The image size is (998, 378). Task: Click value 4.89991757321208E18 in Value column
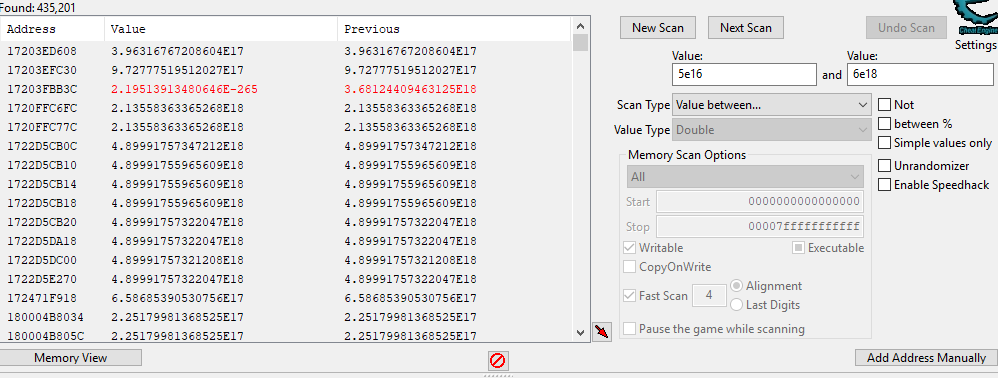pos(177,260)
